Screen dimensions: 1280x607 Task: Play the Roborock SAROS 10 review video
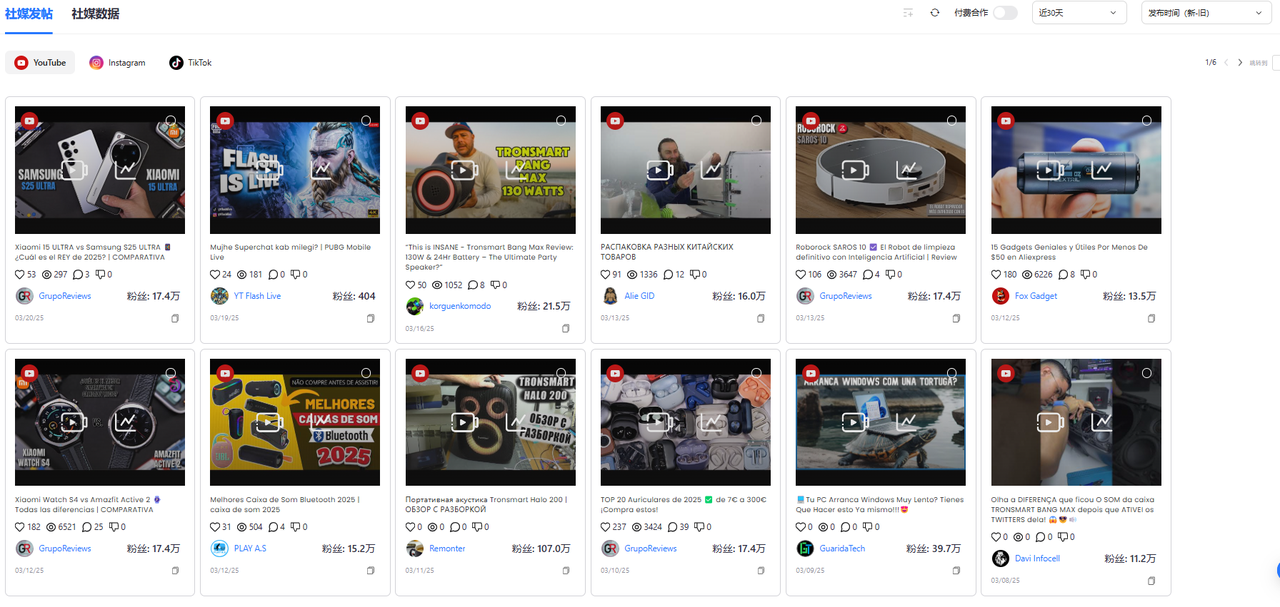(x=854, y=170)
